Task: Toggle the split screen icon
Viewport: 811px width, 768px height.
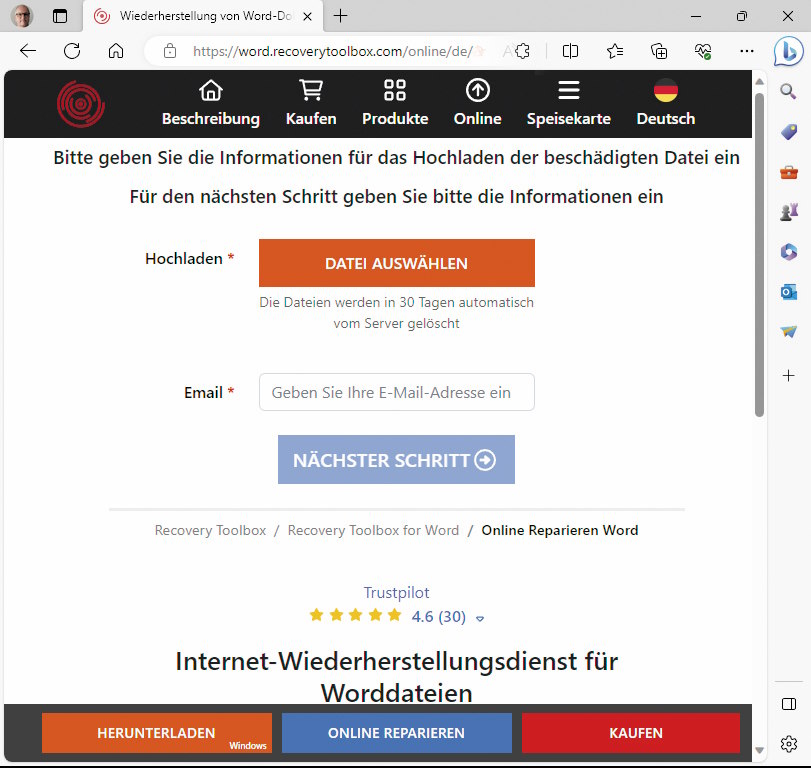Action: 570,51
